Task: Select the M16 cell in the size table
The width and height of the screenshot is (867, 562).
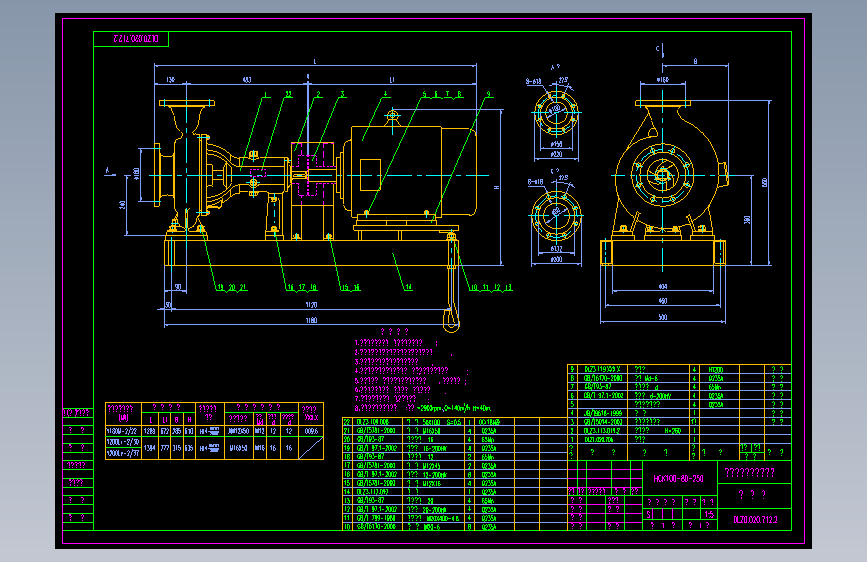Action: [259, 448]
